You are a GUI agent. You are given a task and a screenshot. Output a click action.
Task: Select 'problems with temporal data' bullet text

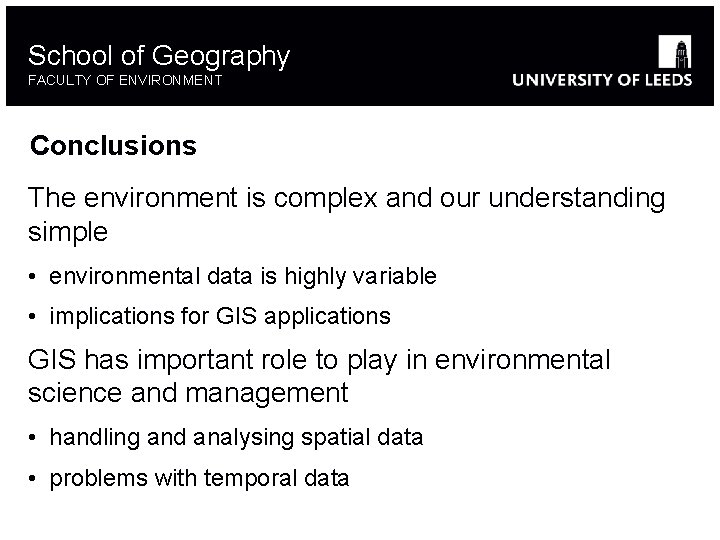pos(199,478)
